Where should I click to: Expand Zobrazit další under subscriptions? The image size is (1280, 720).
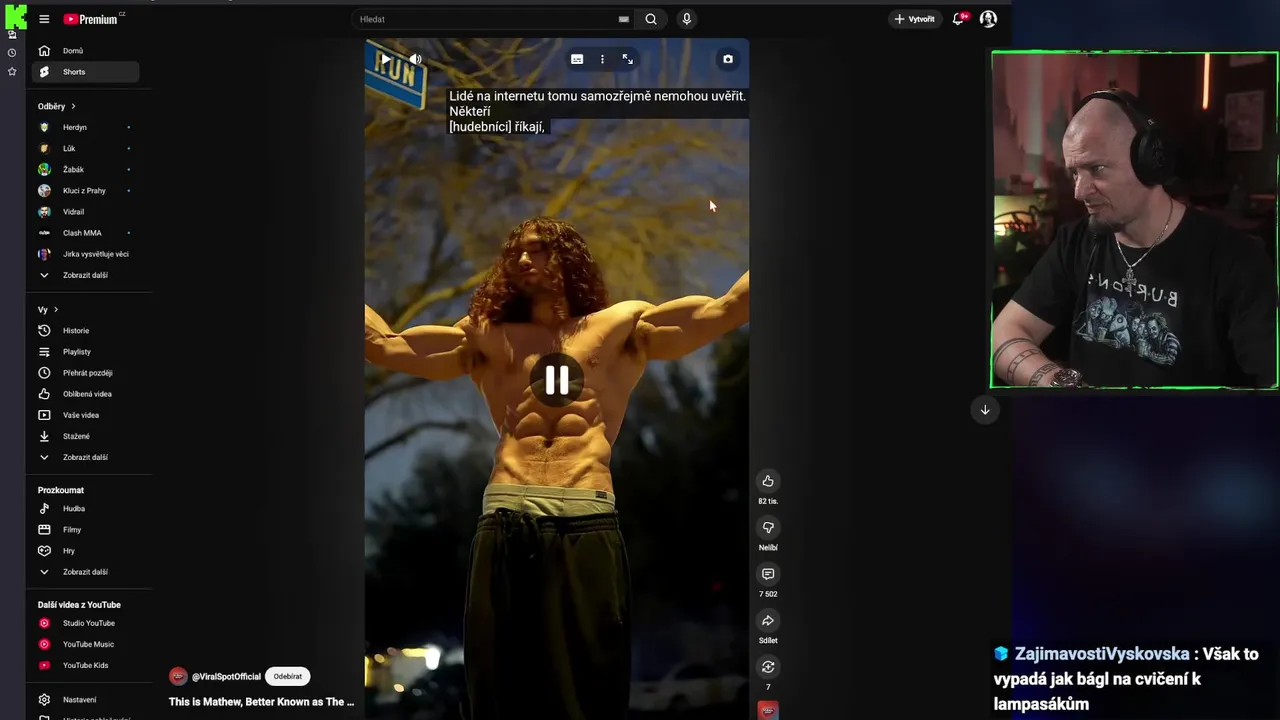[85, 275]
